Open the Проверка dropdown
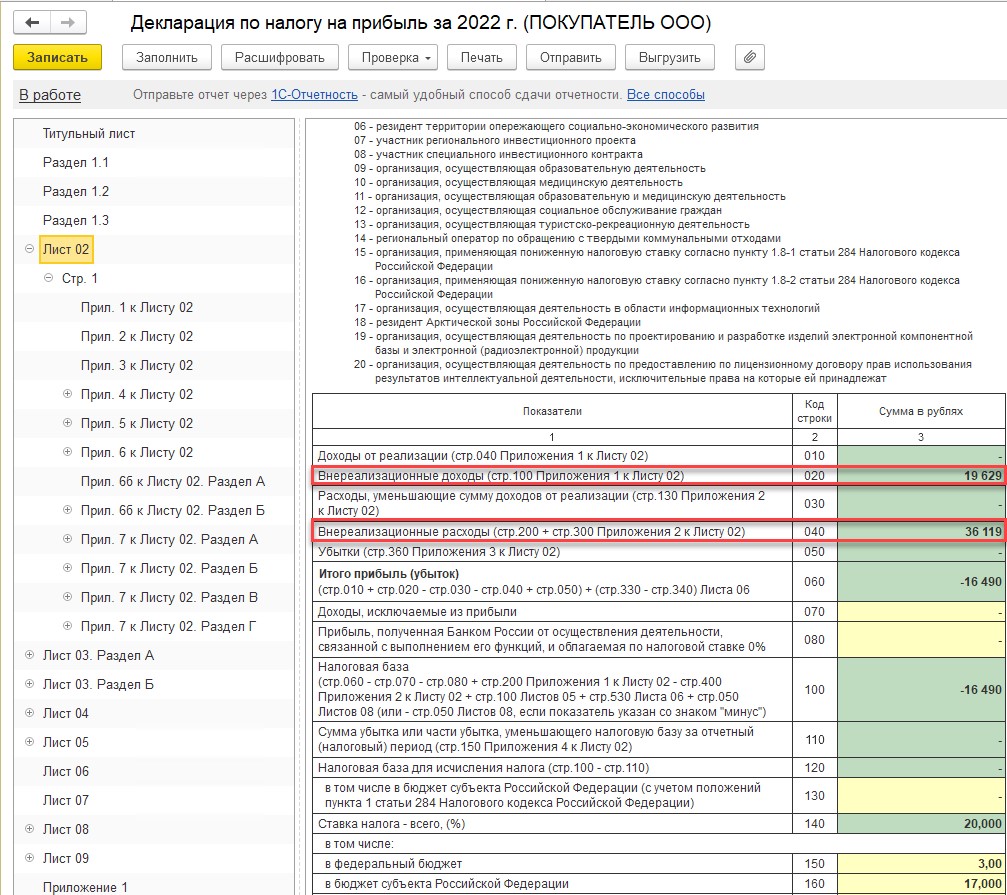This screenshot has height=895, width=1007. 393,57
